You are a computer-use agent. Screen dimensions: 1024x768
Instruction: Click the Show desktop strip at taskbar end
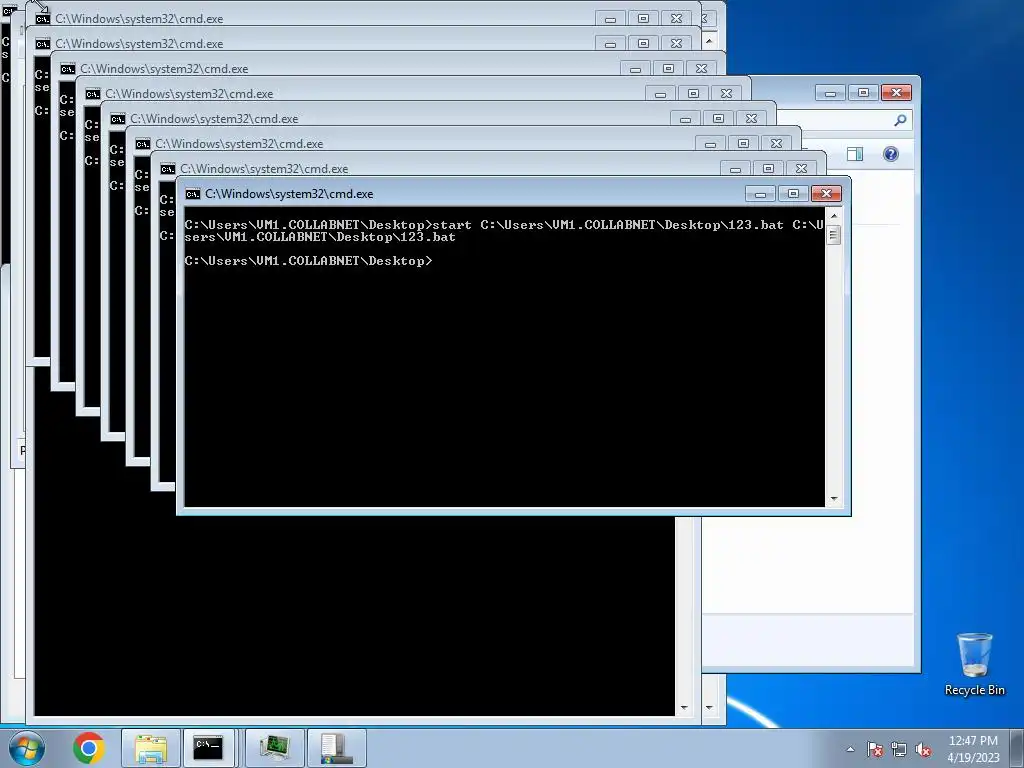tap(1018, 748)
